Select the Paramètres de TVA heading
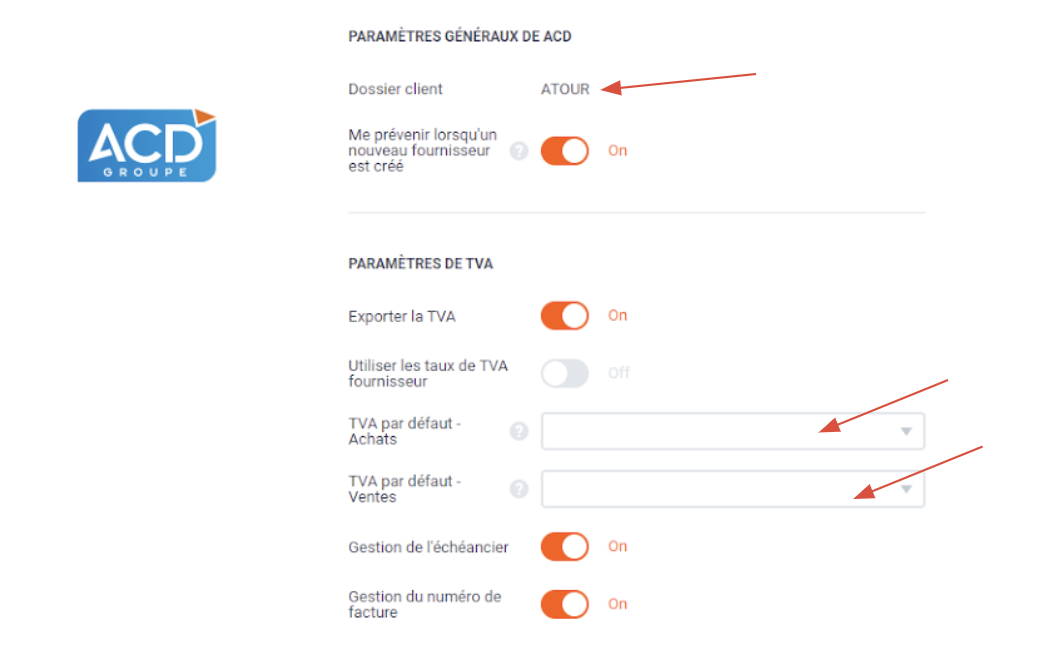The width and height of the screenshot is (1050, 650). (421, 264)
